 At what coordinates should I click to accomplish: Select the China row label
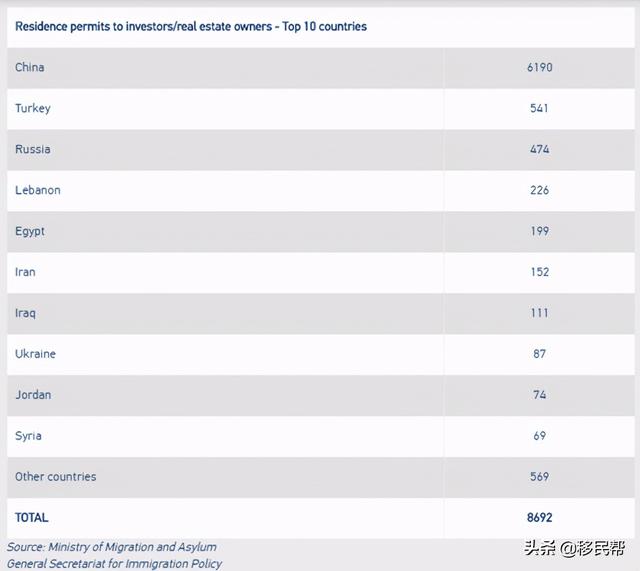[30, 68]
